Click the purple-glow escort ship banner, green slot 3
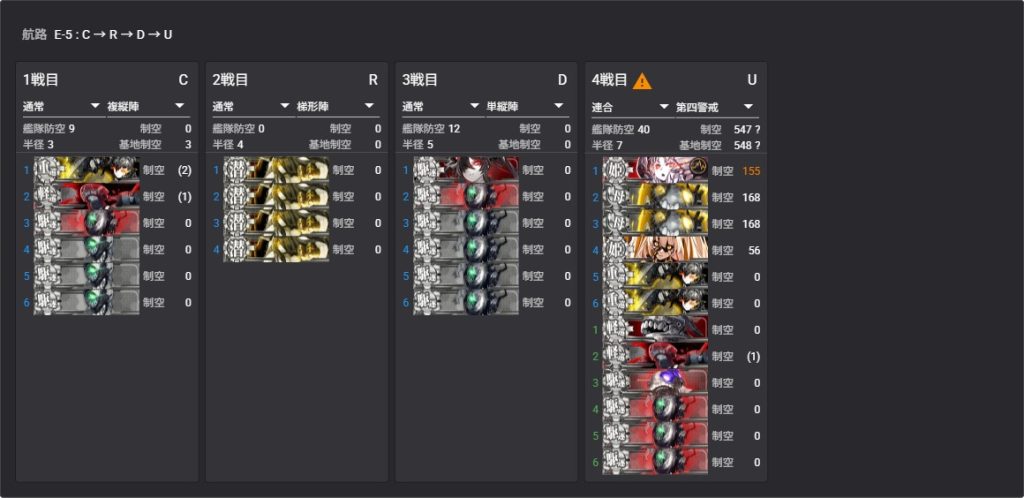The image size is (1024, 498). pos(655,382)
